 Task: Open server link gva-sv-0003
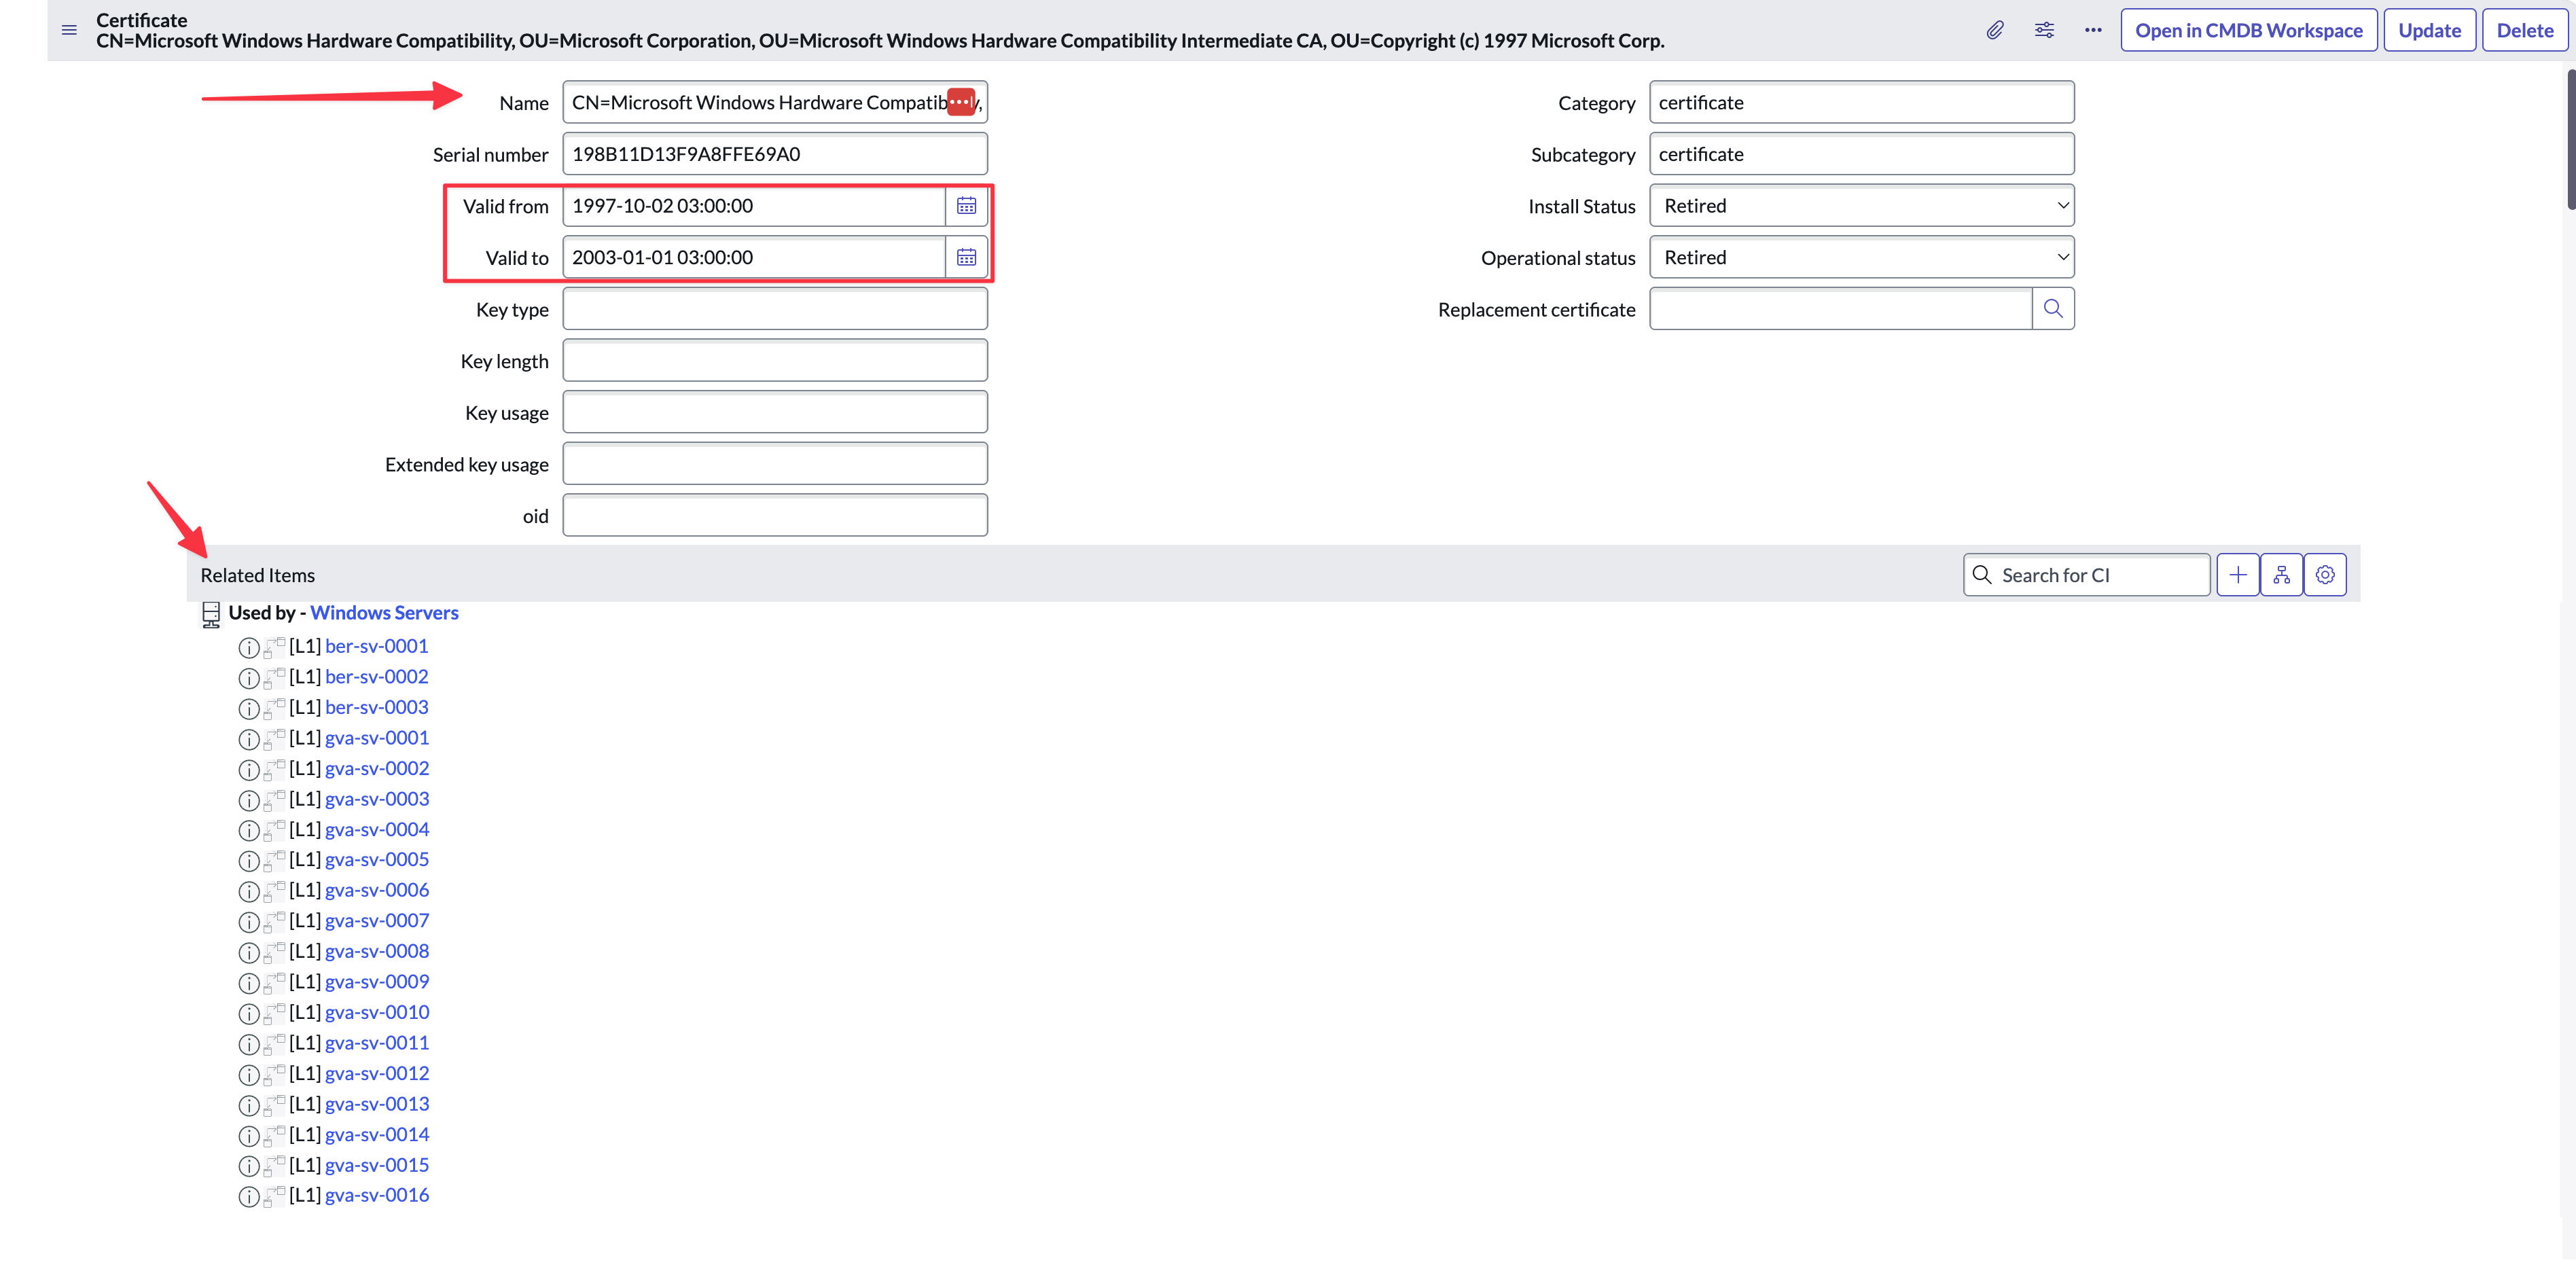pos(377,799)
